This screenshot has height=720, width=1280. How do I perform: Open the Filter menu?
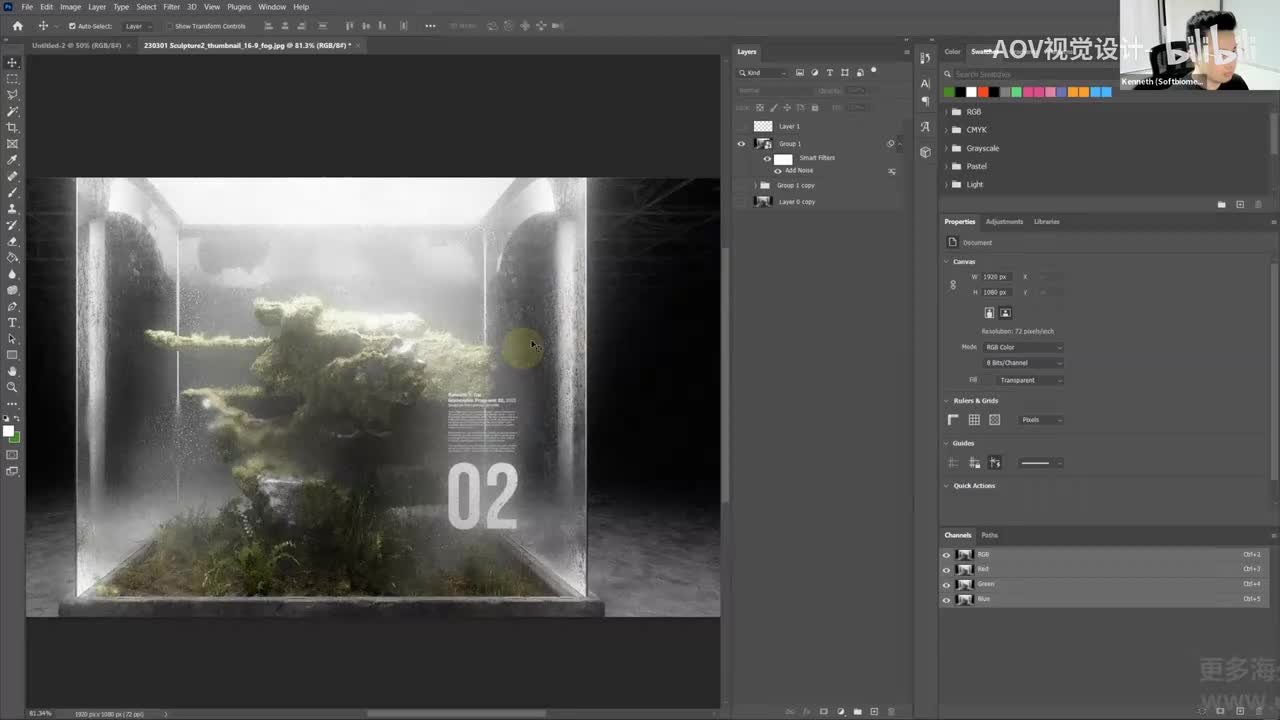[172, 7]
